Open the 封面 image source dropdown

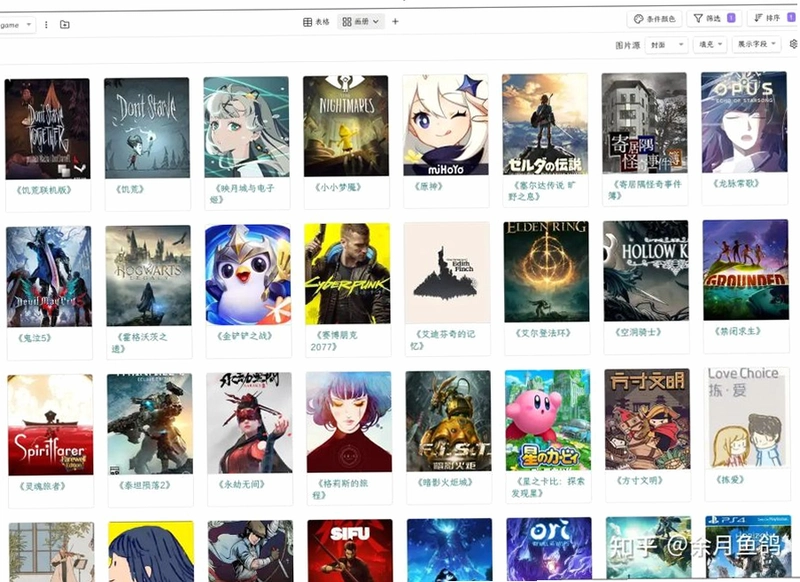coord(666,45)
